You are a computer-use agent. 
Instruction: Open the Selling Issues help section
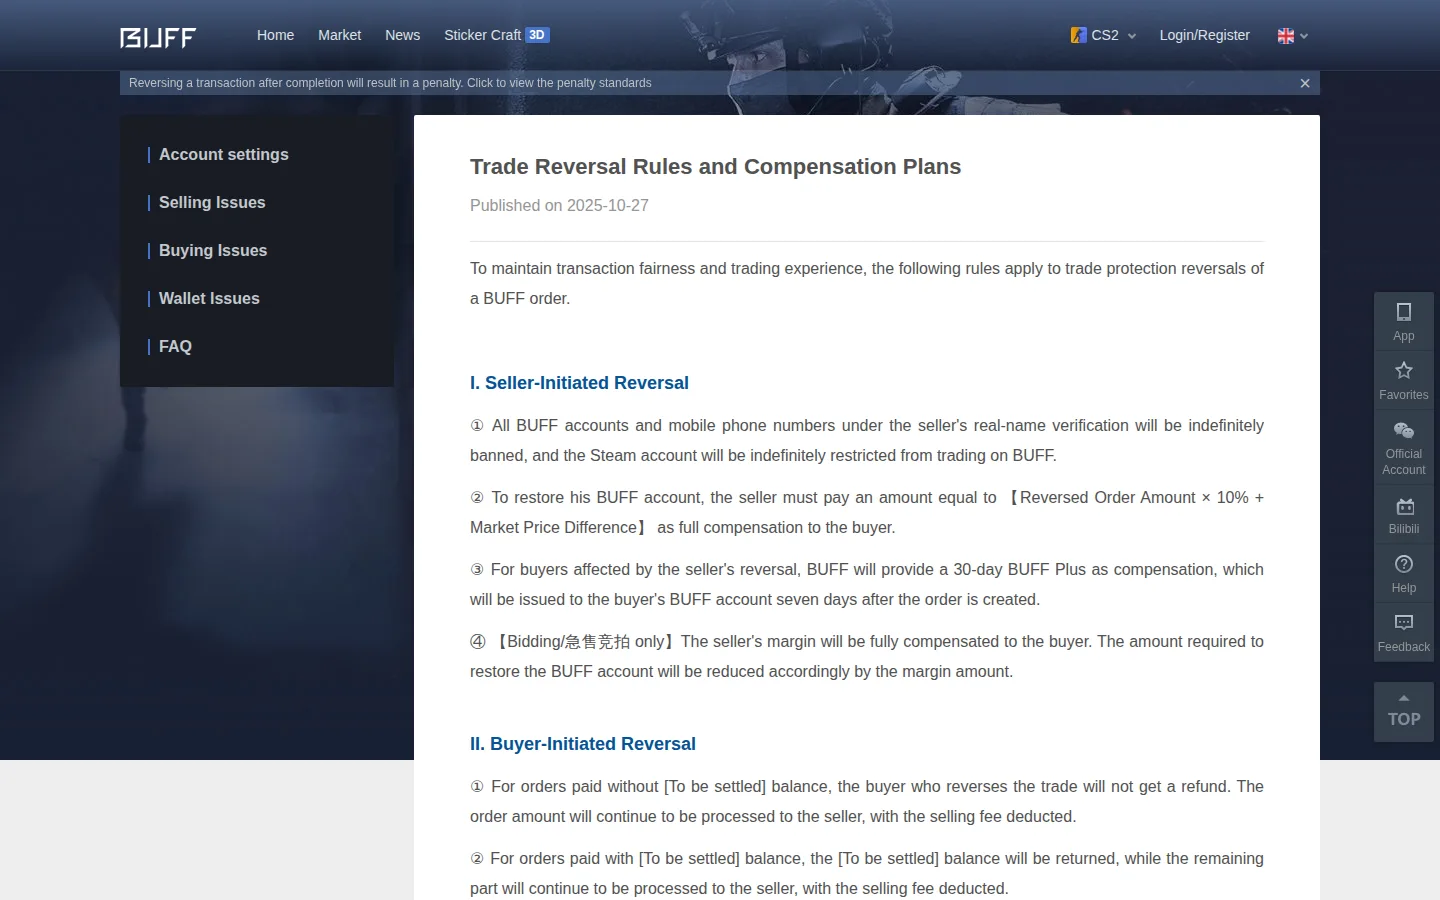click(212, 203)
